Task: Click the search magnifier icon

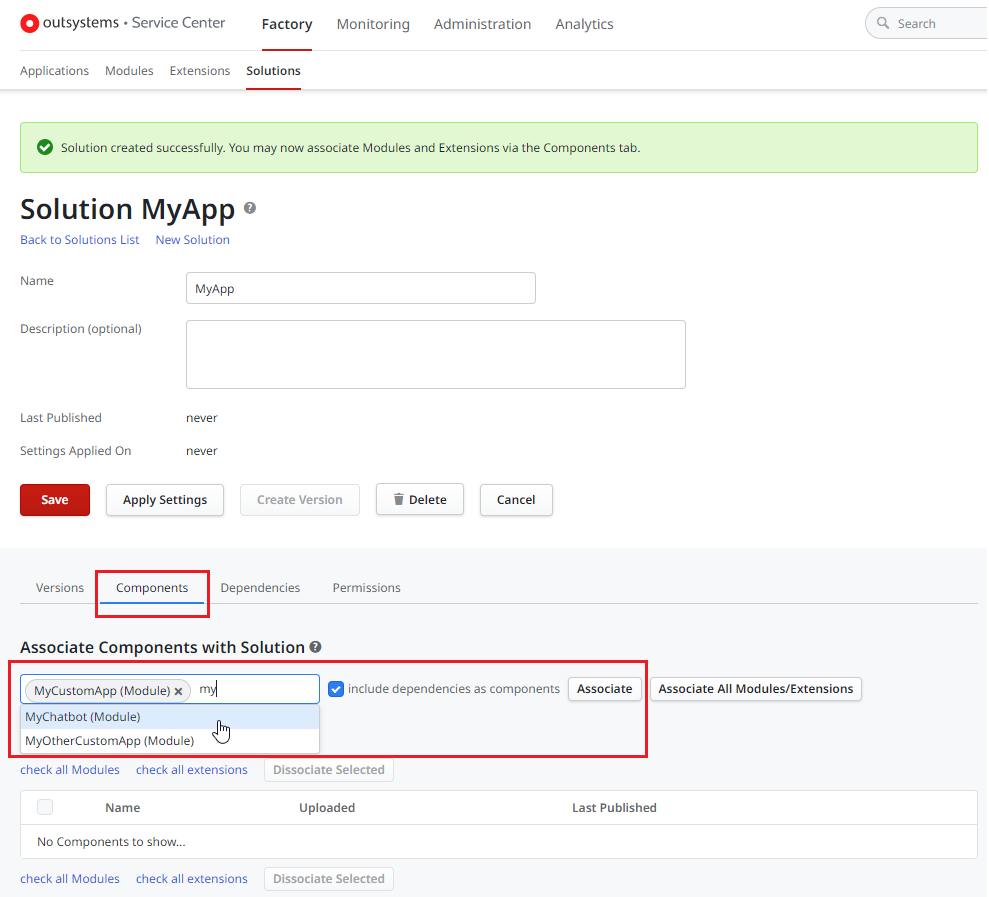Action: 883,23
